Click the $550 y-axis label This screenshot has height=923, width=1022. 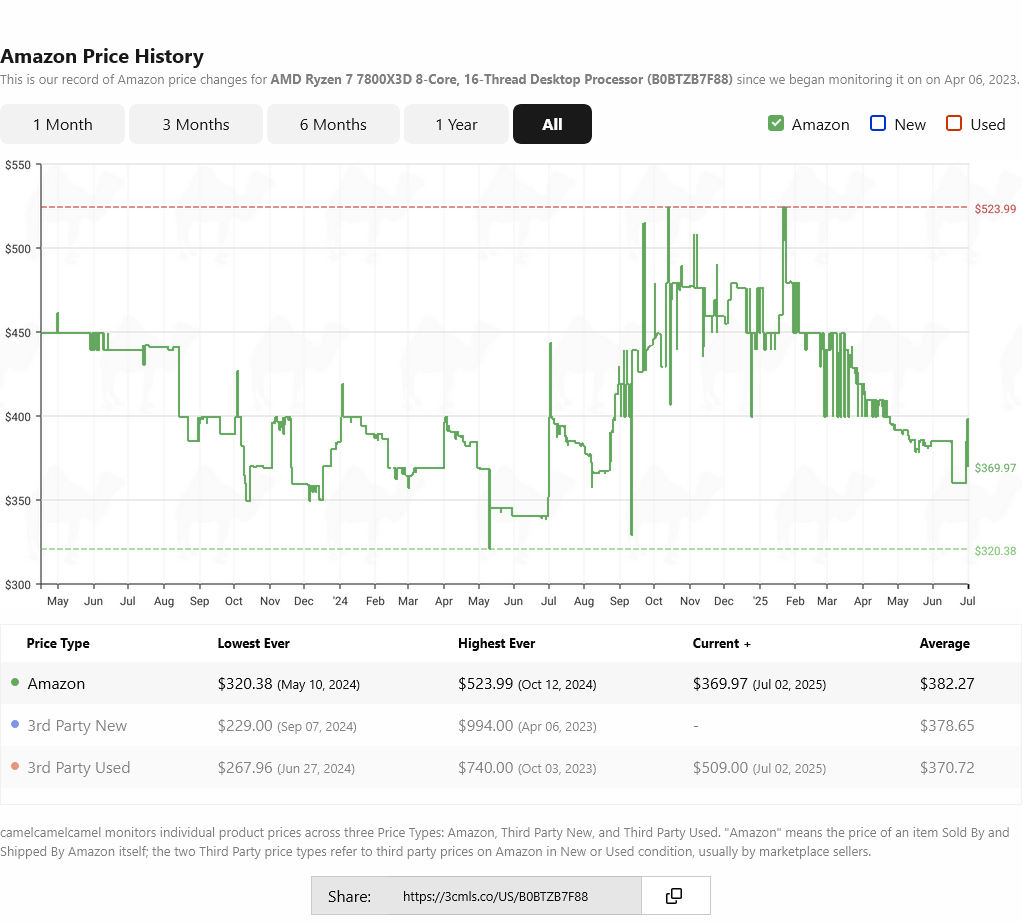point(18,165)
